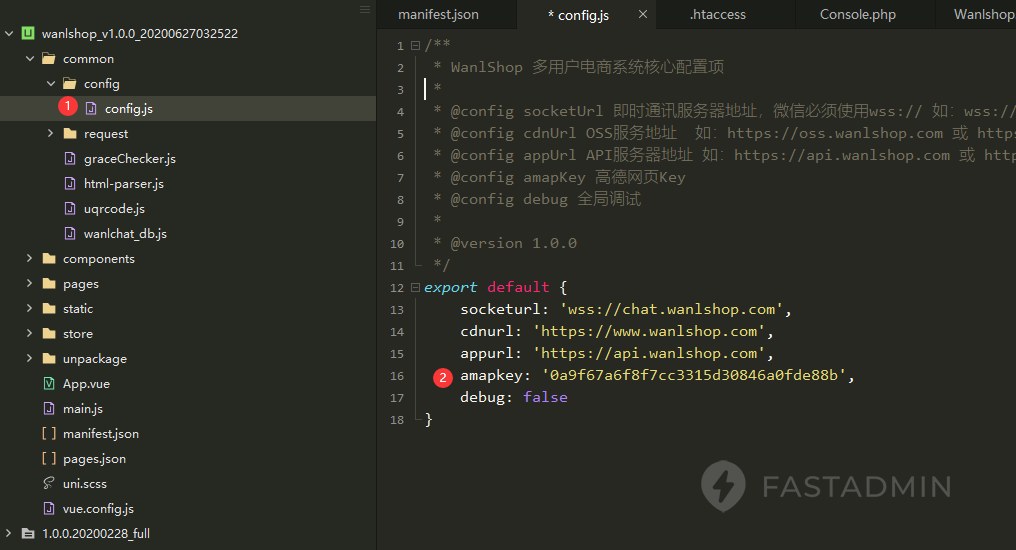Viewport: 1016px width, 550px height.
Task: Click the amapkey string value on line 16
Action: (694, 375)
